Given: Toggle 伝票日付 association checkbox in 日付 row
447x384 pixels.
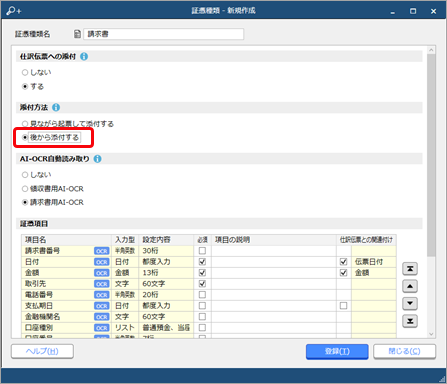Looking at the screenshot, I should pyautogui.click(x=344, y=262).
